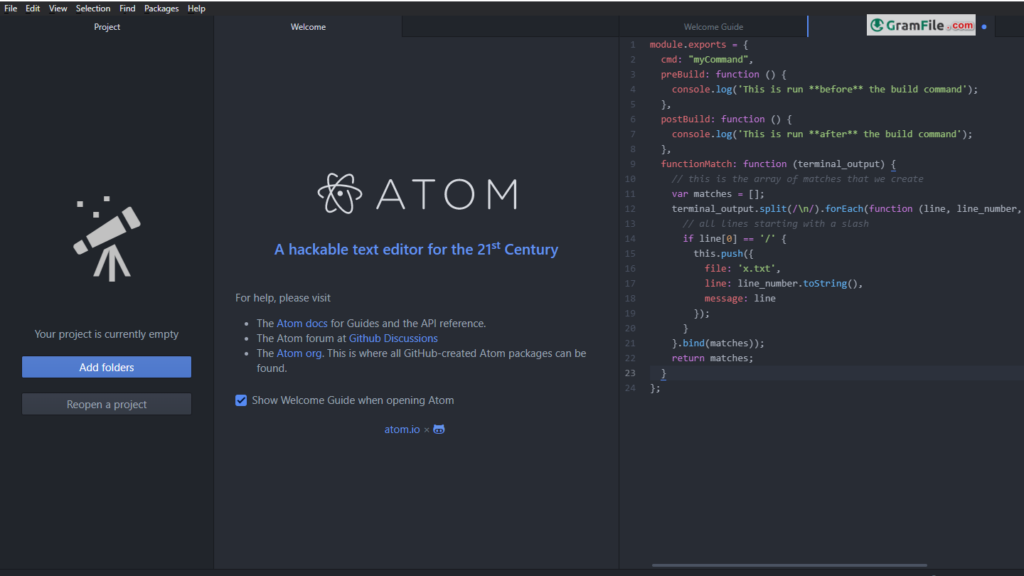Uncheck Show Welcome Guide when opening Atom

(241, 400)
